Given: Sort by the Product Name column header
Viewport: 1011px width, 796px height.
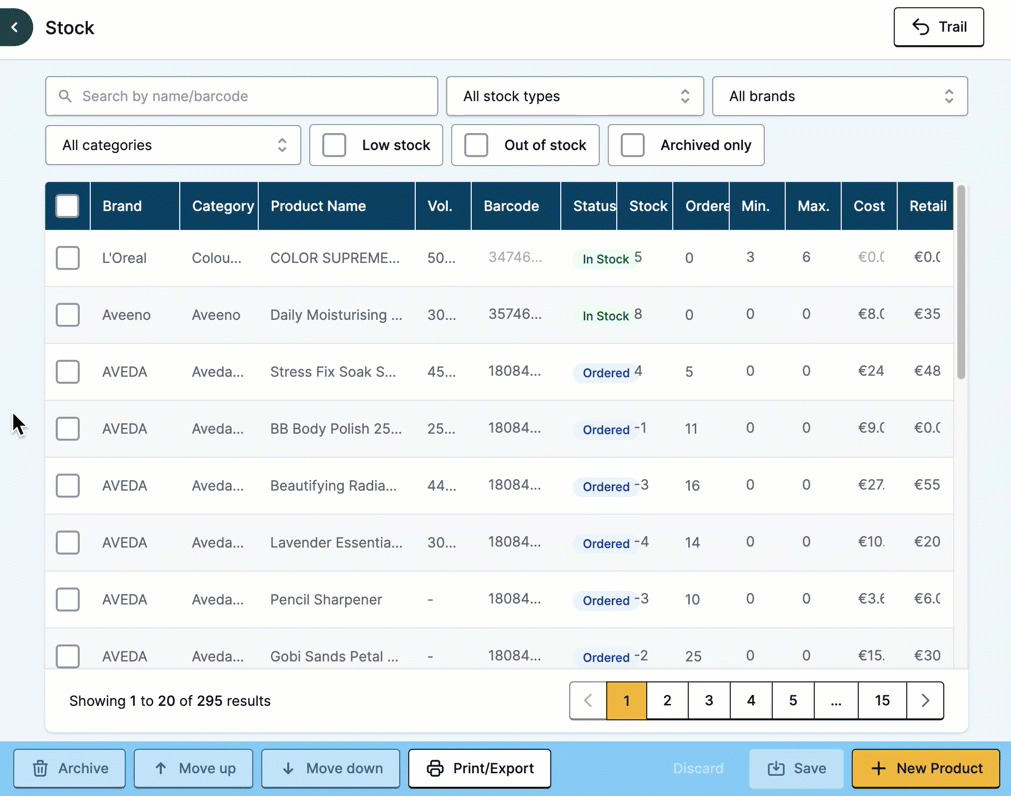Looking at the screenshot, I should click(x=337, y=206).
